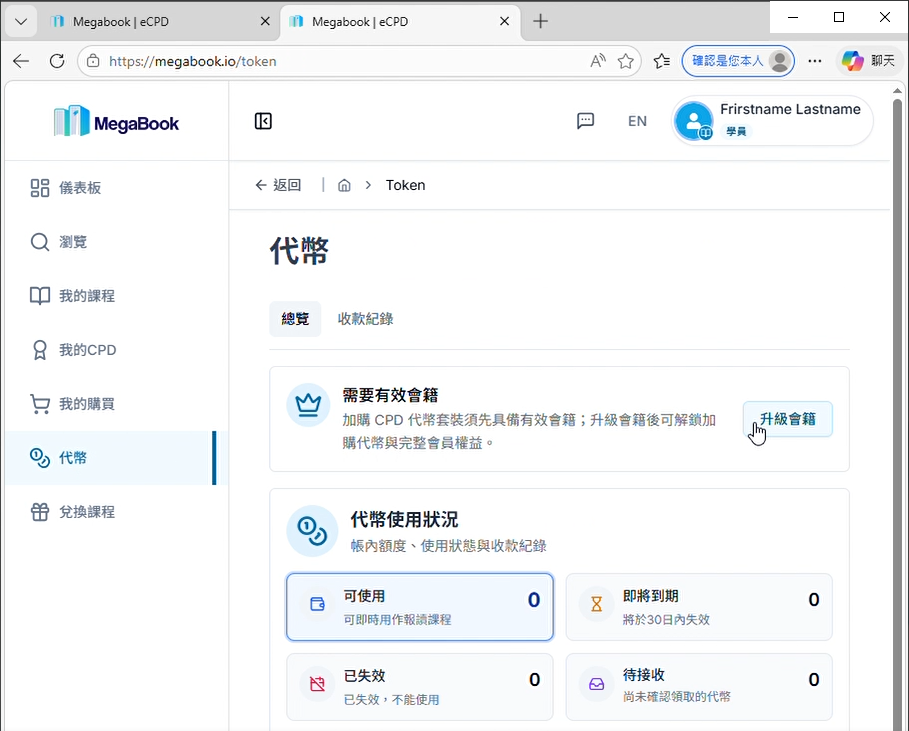Select the 可使用 token card
The width and height of the screenshot is (909, 731).
pyautogui.click(x=420, y=607)
